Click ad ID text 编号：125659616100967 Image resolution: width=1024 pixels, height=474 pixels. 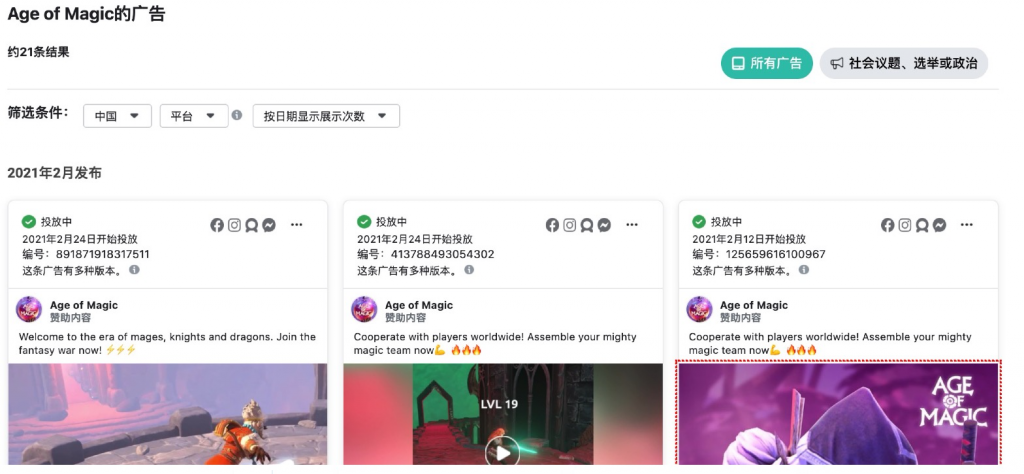(x=759, y=255)
